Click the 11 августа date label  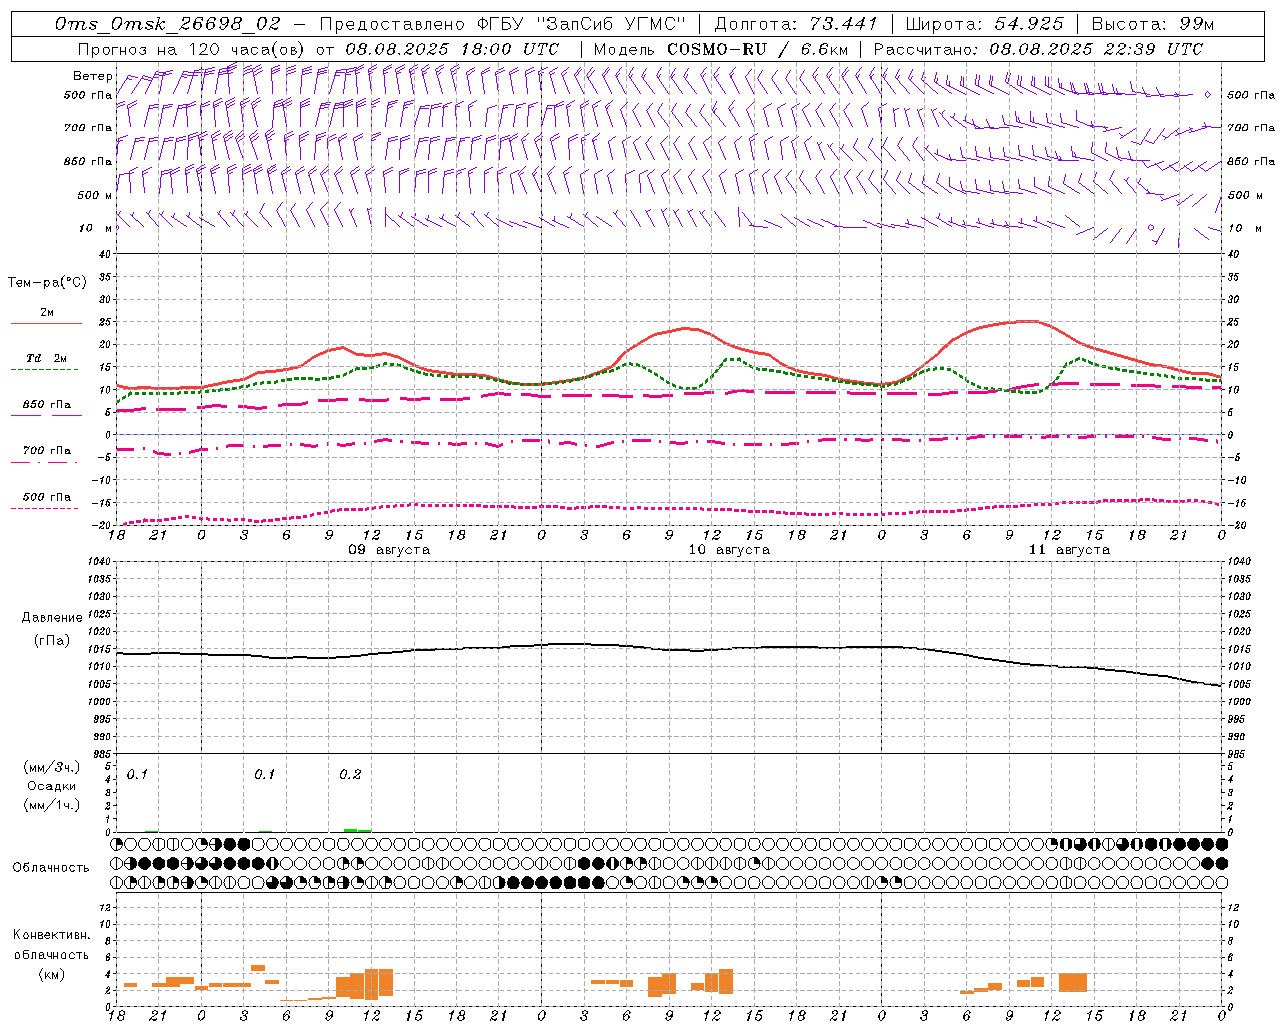[1069, 550]
